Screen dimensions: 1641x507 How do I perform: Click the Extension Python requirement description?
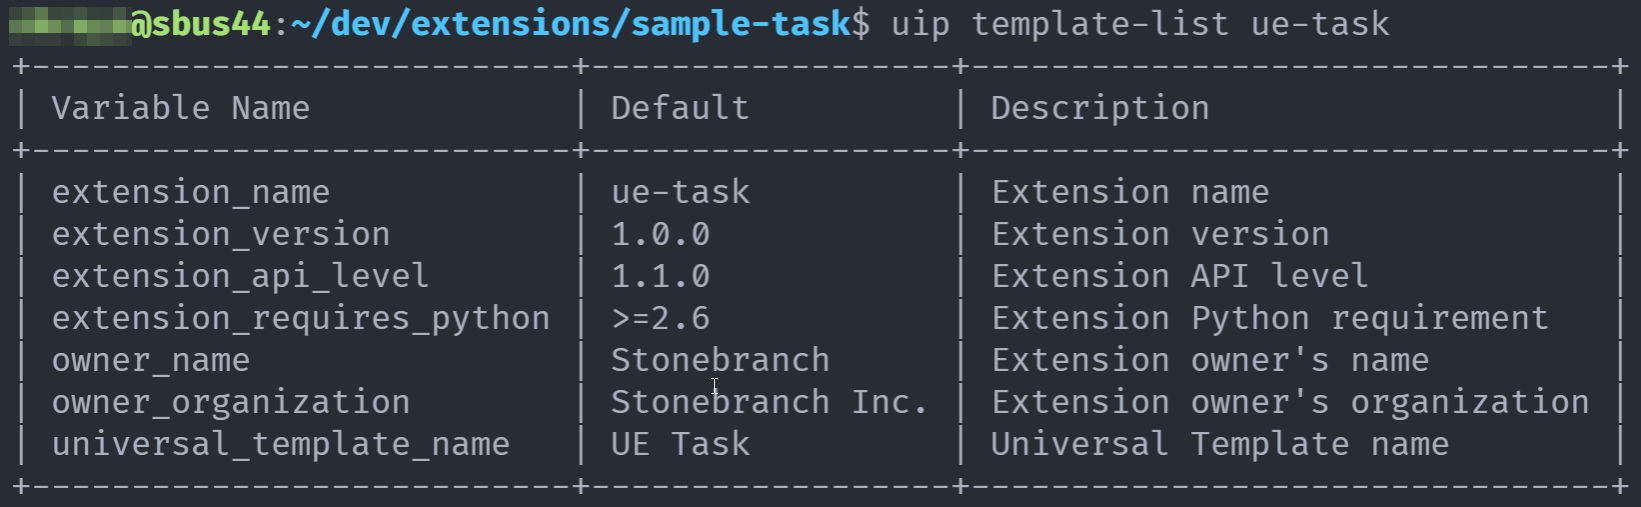point(1270,318)
